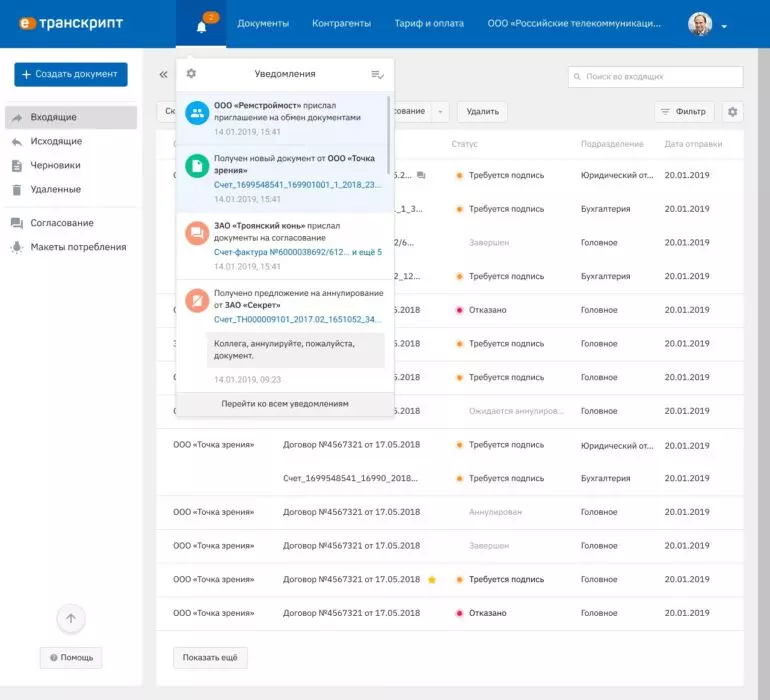Open Счет_ТН000009101 link in notification
Viewport: 770px width, 700px height.
(298, 319)
